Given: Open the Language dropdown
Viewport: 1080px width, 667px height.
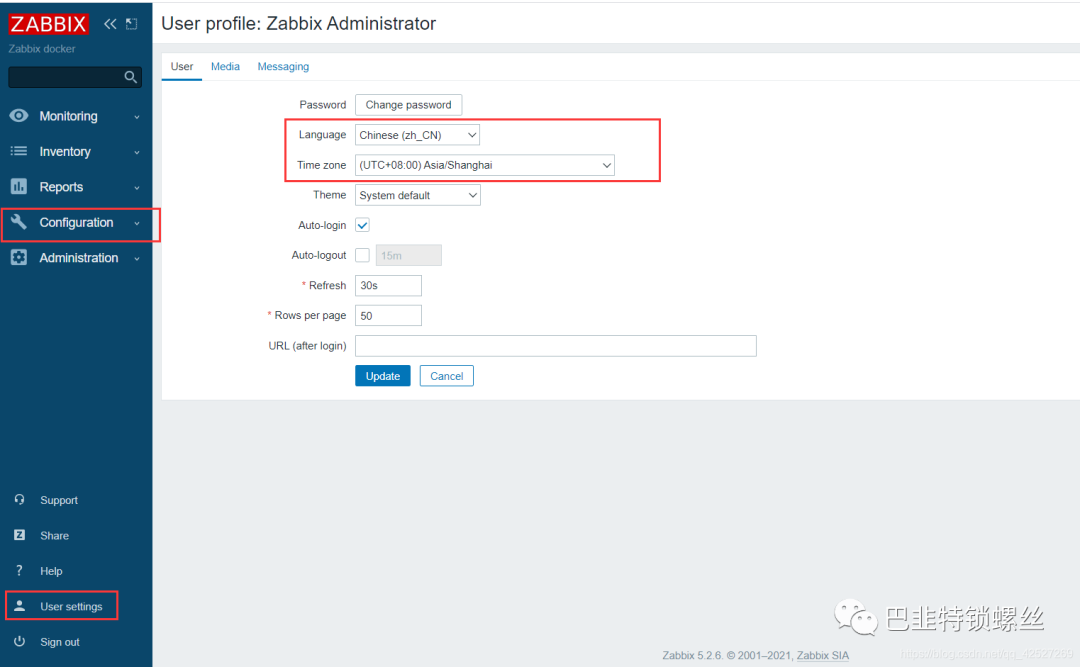Looking at the screenshot, I should (x=417, y=135).
